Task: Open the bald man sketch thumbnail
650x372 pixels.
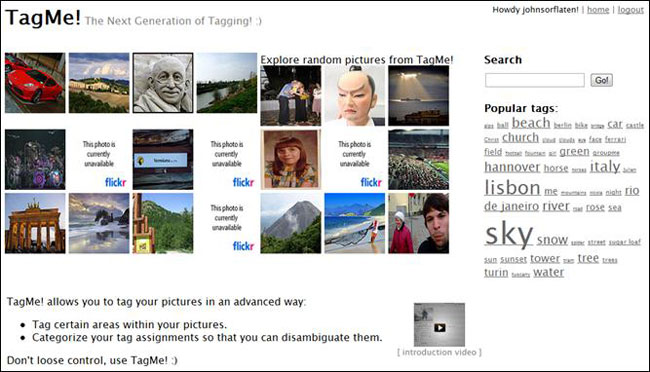Action: point(163,83)
